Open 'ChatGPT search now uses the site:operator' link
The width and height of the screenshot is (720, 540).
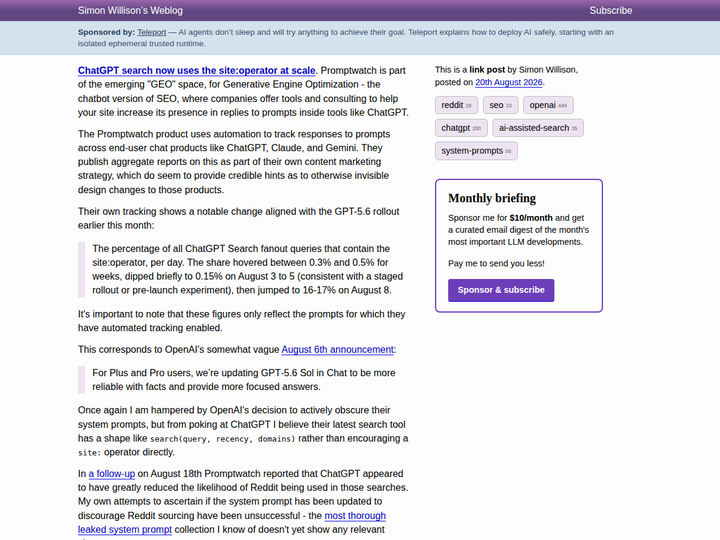(x=197, y=70)
